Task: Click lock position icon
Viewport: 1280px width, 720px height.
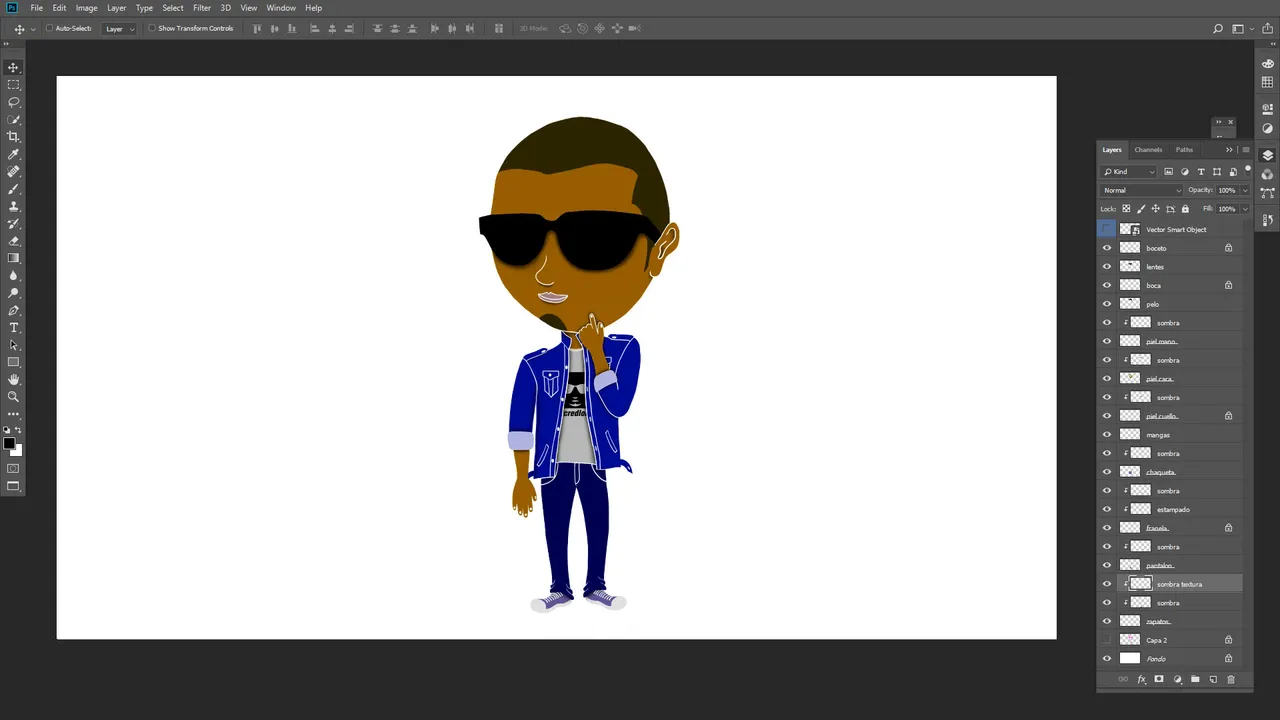Action: [1156, 209]
